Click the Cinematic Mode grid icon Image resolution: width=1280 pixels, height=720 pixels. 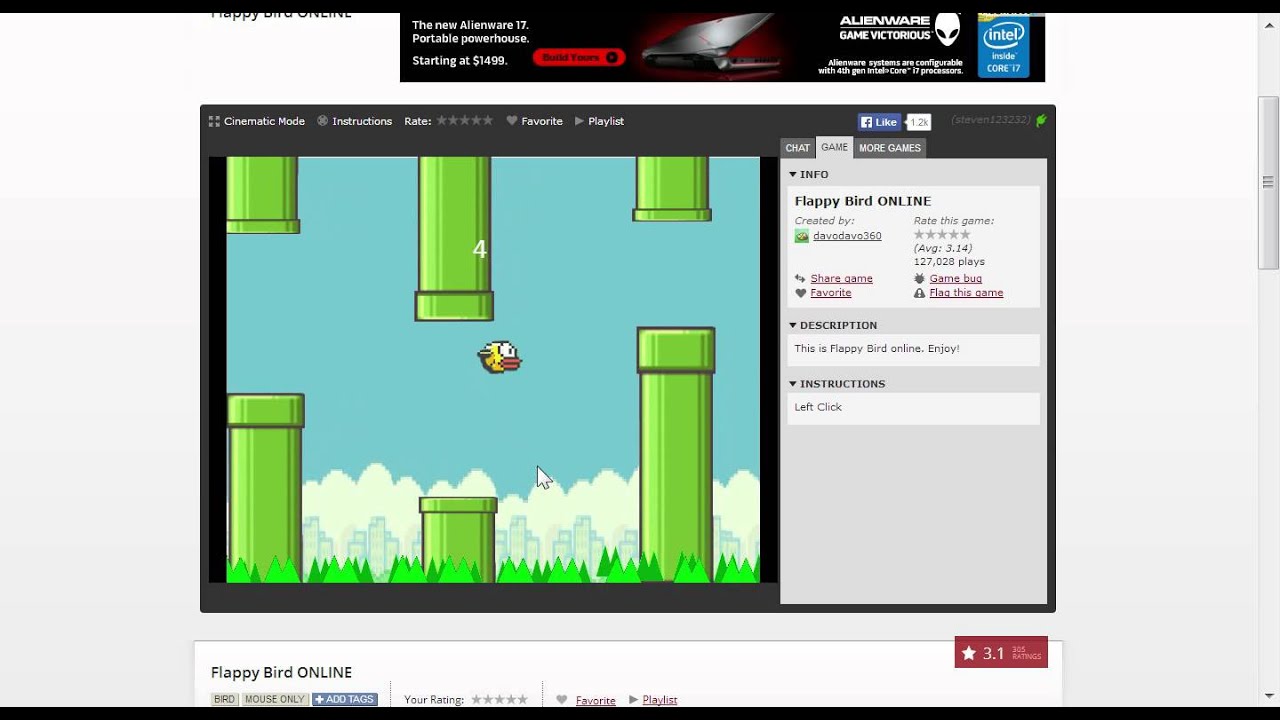tap(214, 121)
